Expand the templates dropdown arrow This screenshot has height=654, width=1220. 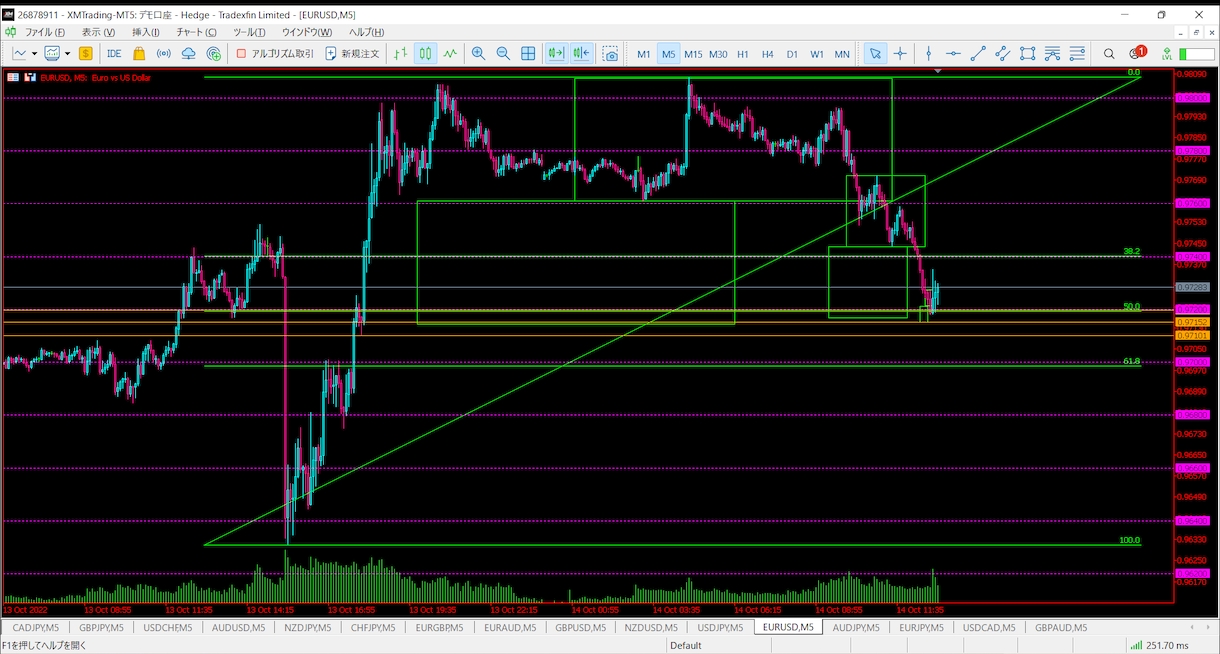[x=67, y=54]
